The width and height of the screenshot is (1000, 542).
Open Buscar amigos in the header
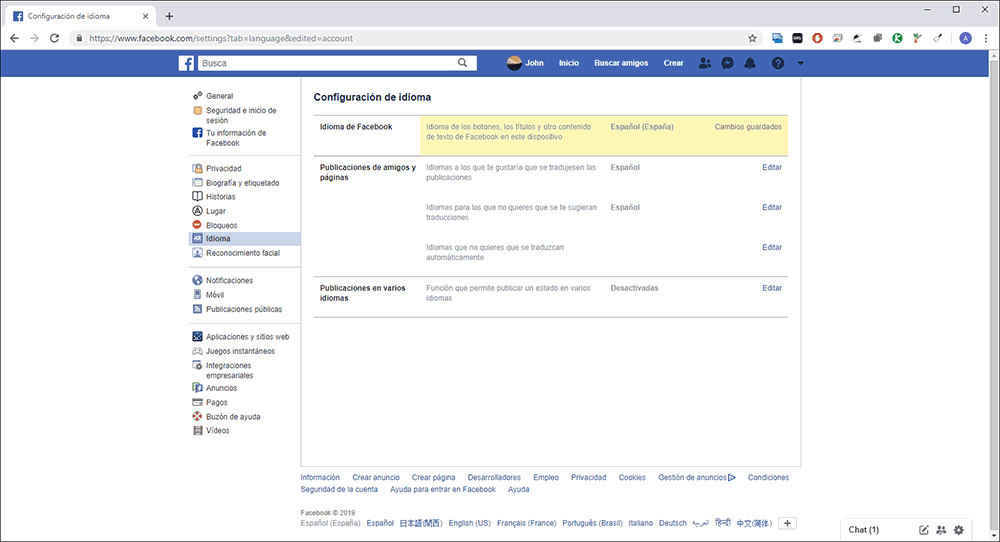point(621,63)
